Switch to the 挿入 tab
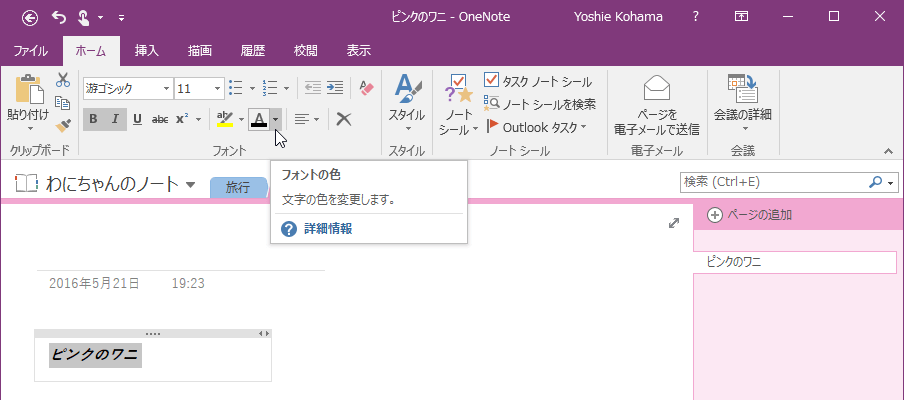The image size is (904, 400). click(x=146, y=51)
